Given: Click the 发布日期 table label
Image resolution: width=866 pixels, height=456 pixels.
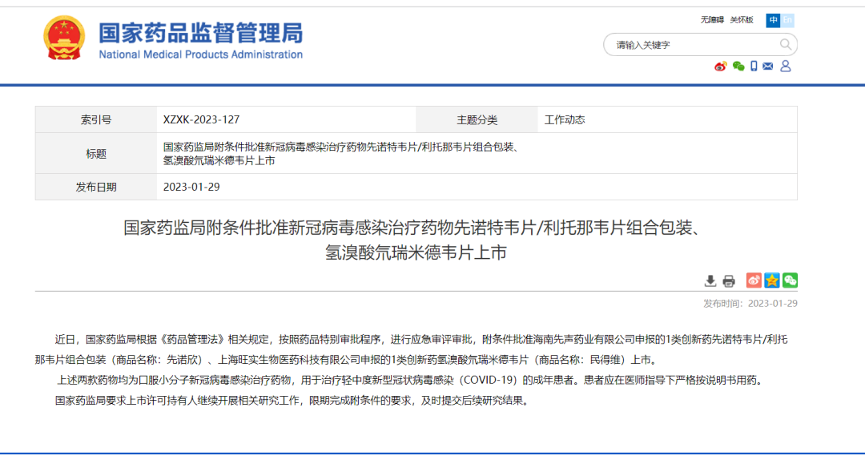Looking at the screenshot, I should point(96,187).
